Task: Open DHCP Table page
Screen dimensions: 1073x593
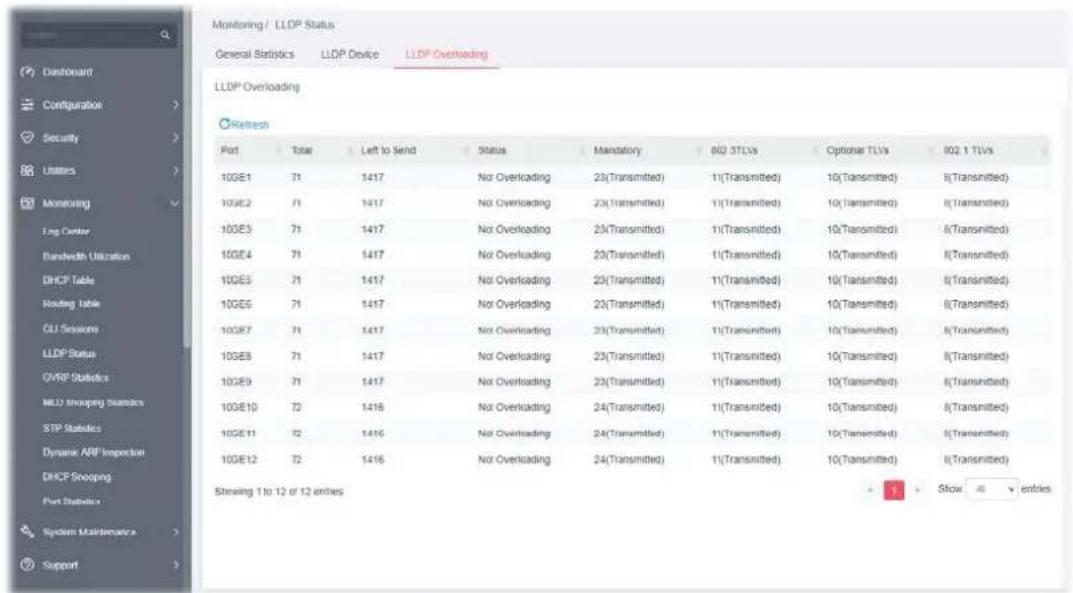Action: (68, 280)
